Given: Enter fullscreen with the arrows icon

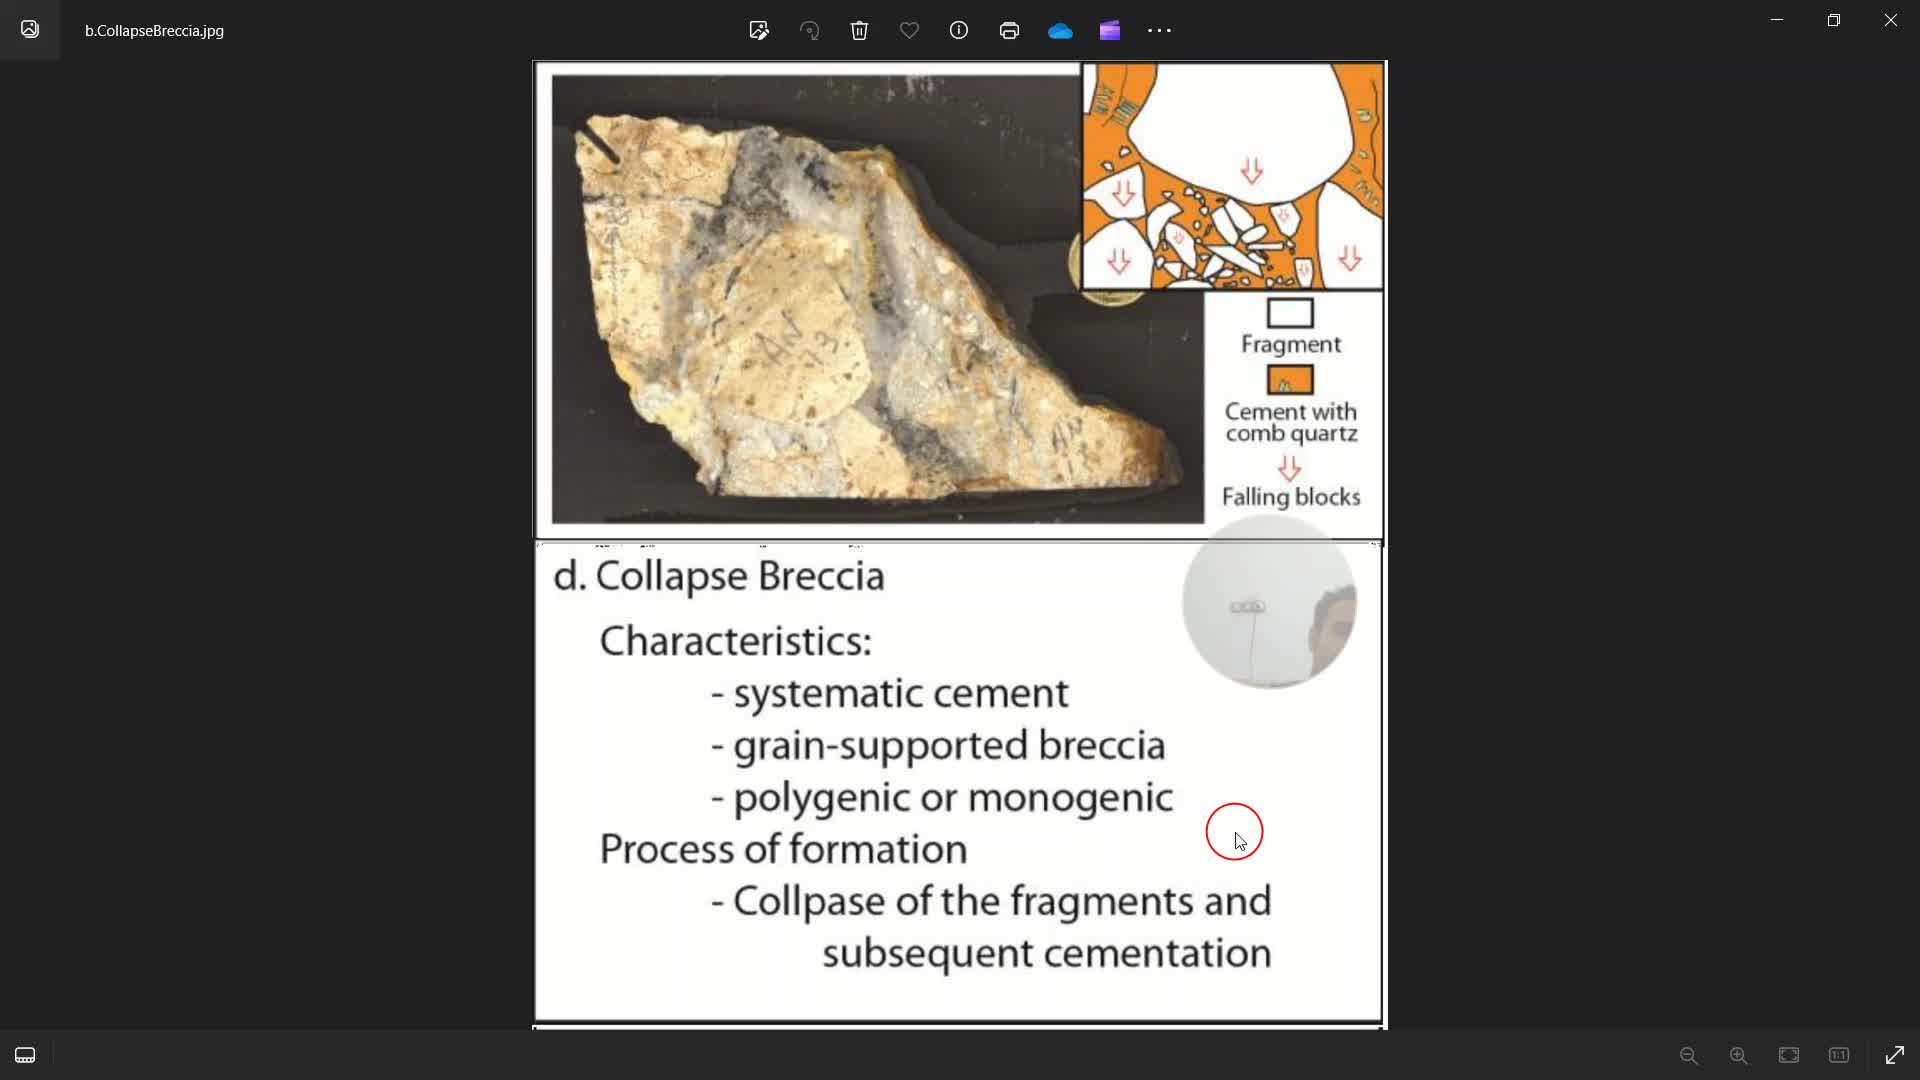Looking at the screenshot, I should click(x=1895, y=1055).
